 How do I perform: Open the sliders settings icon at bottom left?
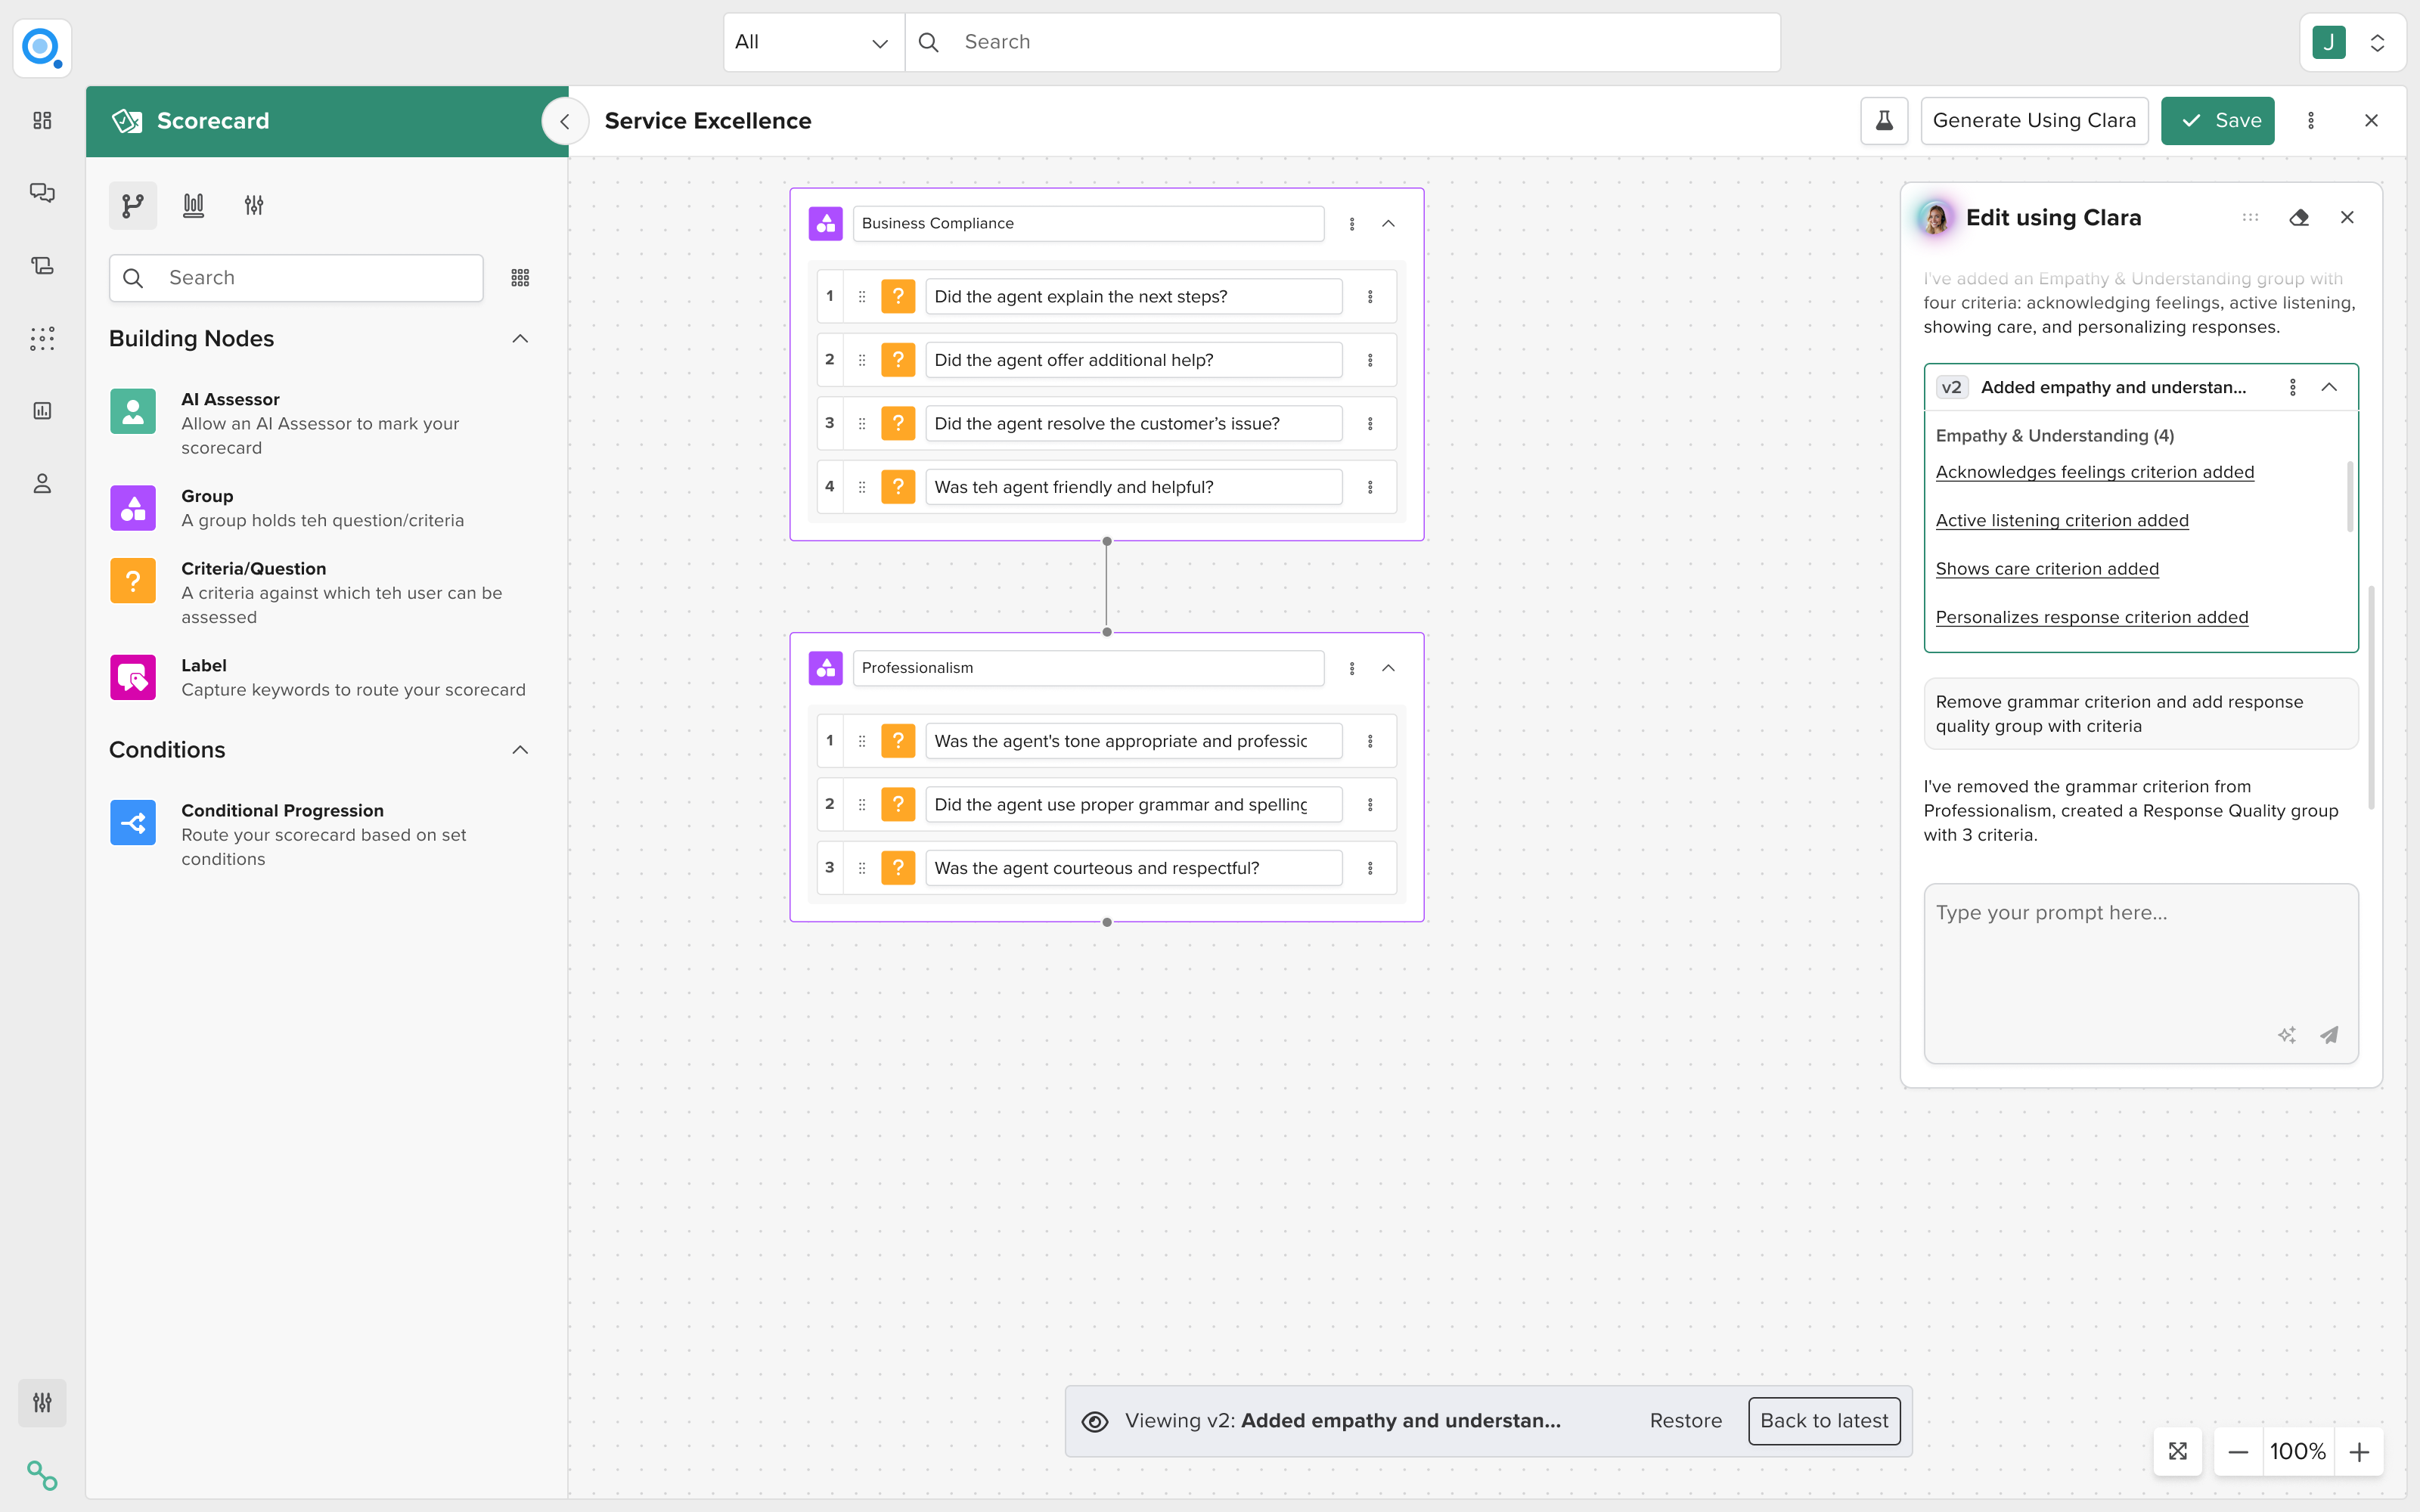pyautogui.click(x=42, y=1403)
